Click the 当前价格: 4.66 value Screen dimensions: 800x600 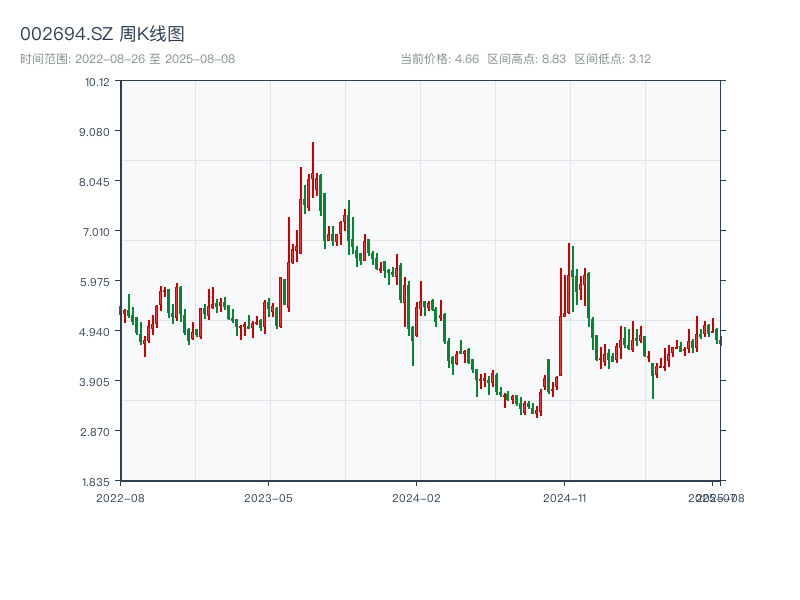coord(440,59)
